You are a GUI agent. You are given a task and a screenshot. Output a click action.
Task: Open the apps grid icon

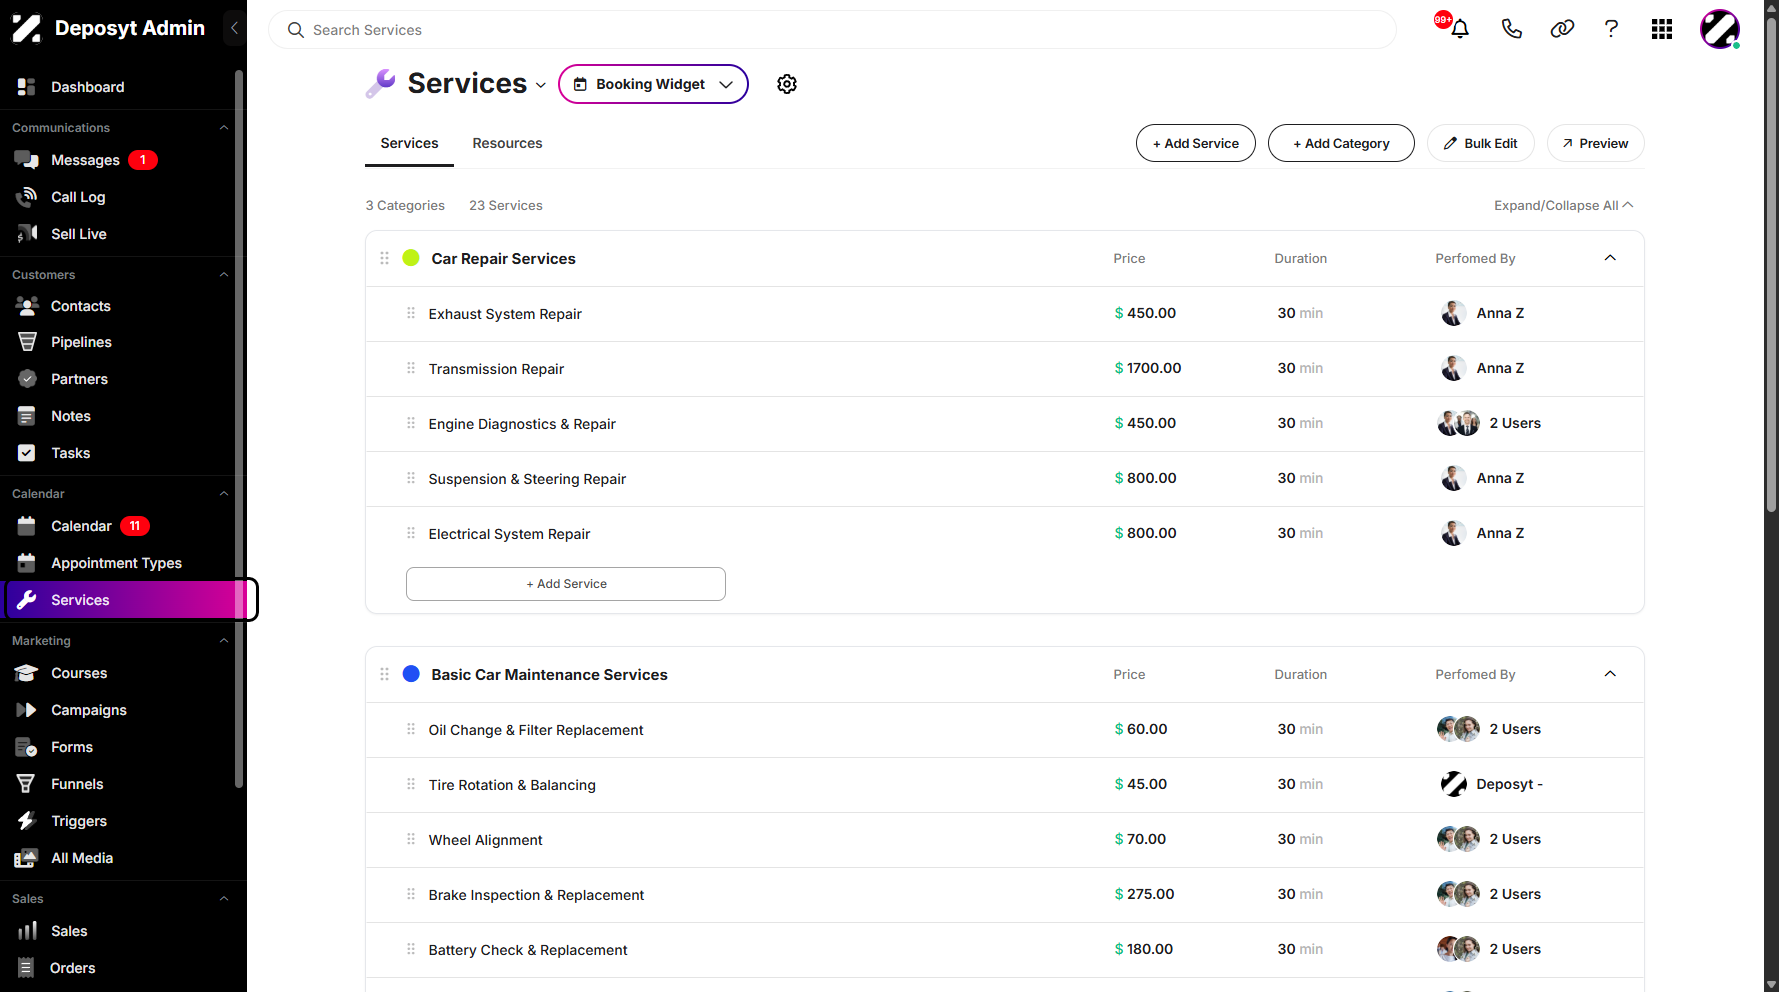(1662, 29)
